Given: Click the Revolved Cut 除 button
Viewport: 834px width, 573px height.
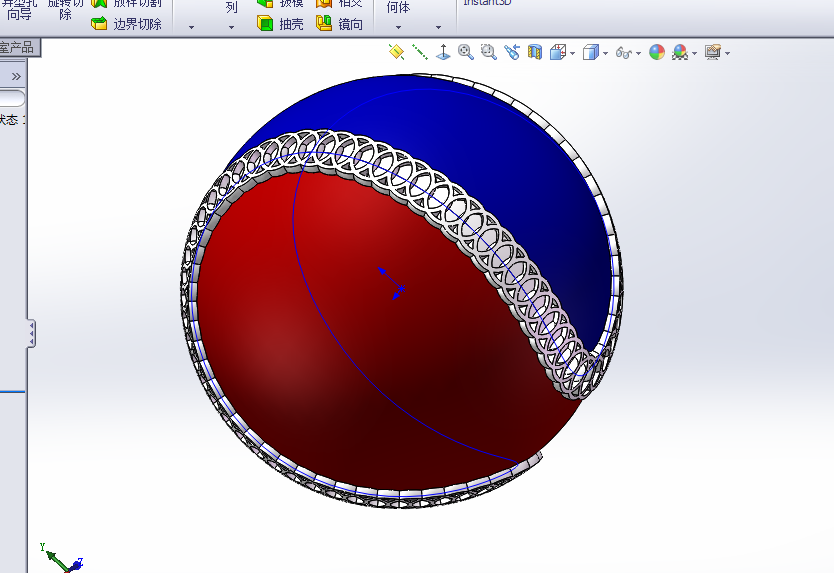Looking at the screenshot, I should 65,10.
